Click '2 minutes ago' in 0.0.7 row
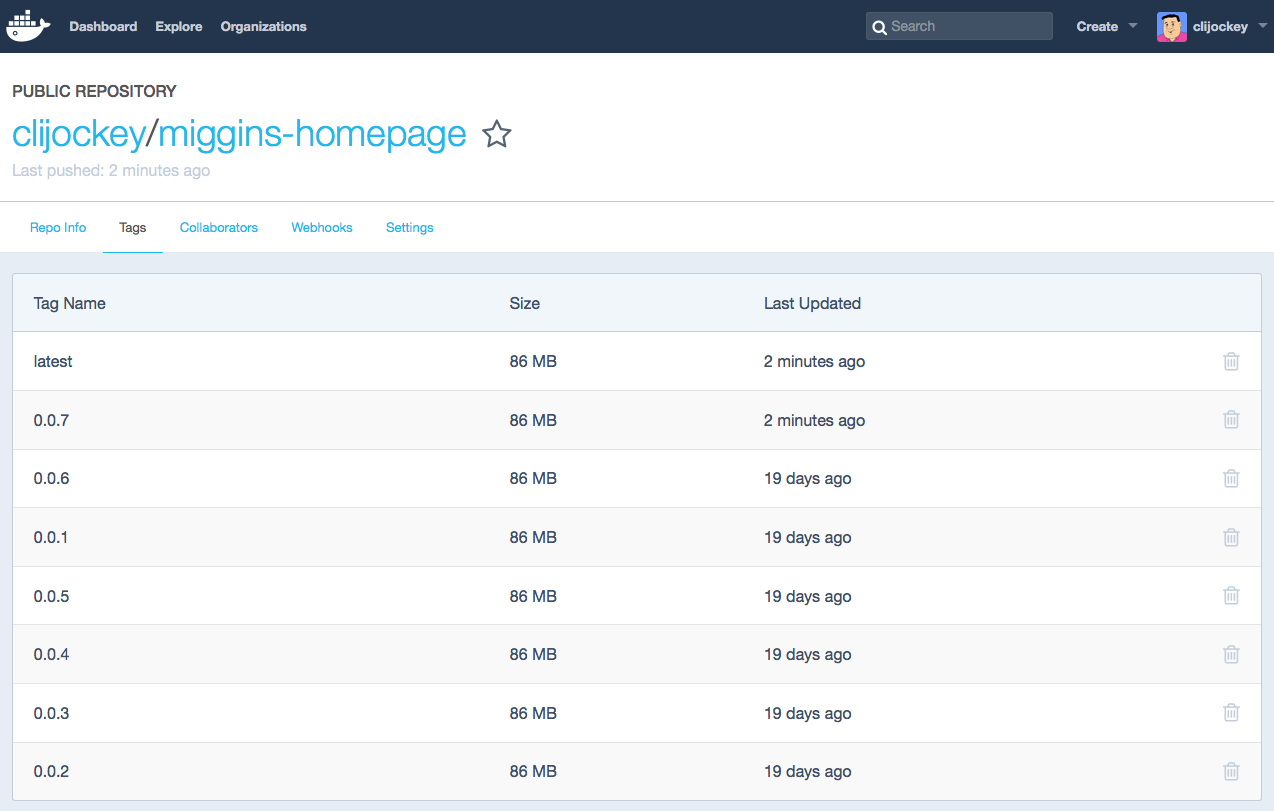 point(814,420)
